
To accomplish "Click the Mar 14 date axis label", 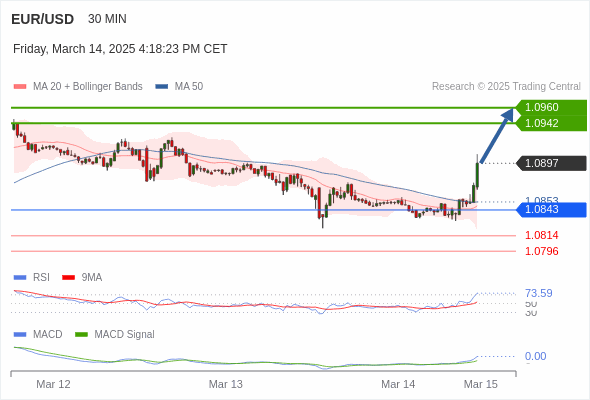I will 398,384.
